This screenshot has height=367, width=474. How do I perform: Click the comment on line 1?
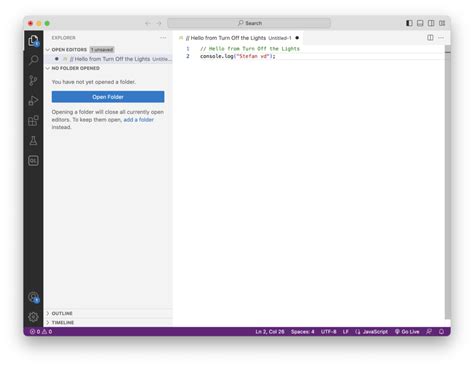(250, 49)
